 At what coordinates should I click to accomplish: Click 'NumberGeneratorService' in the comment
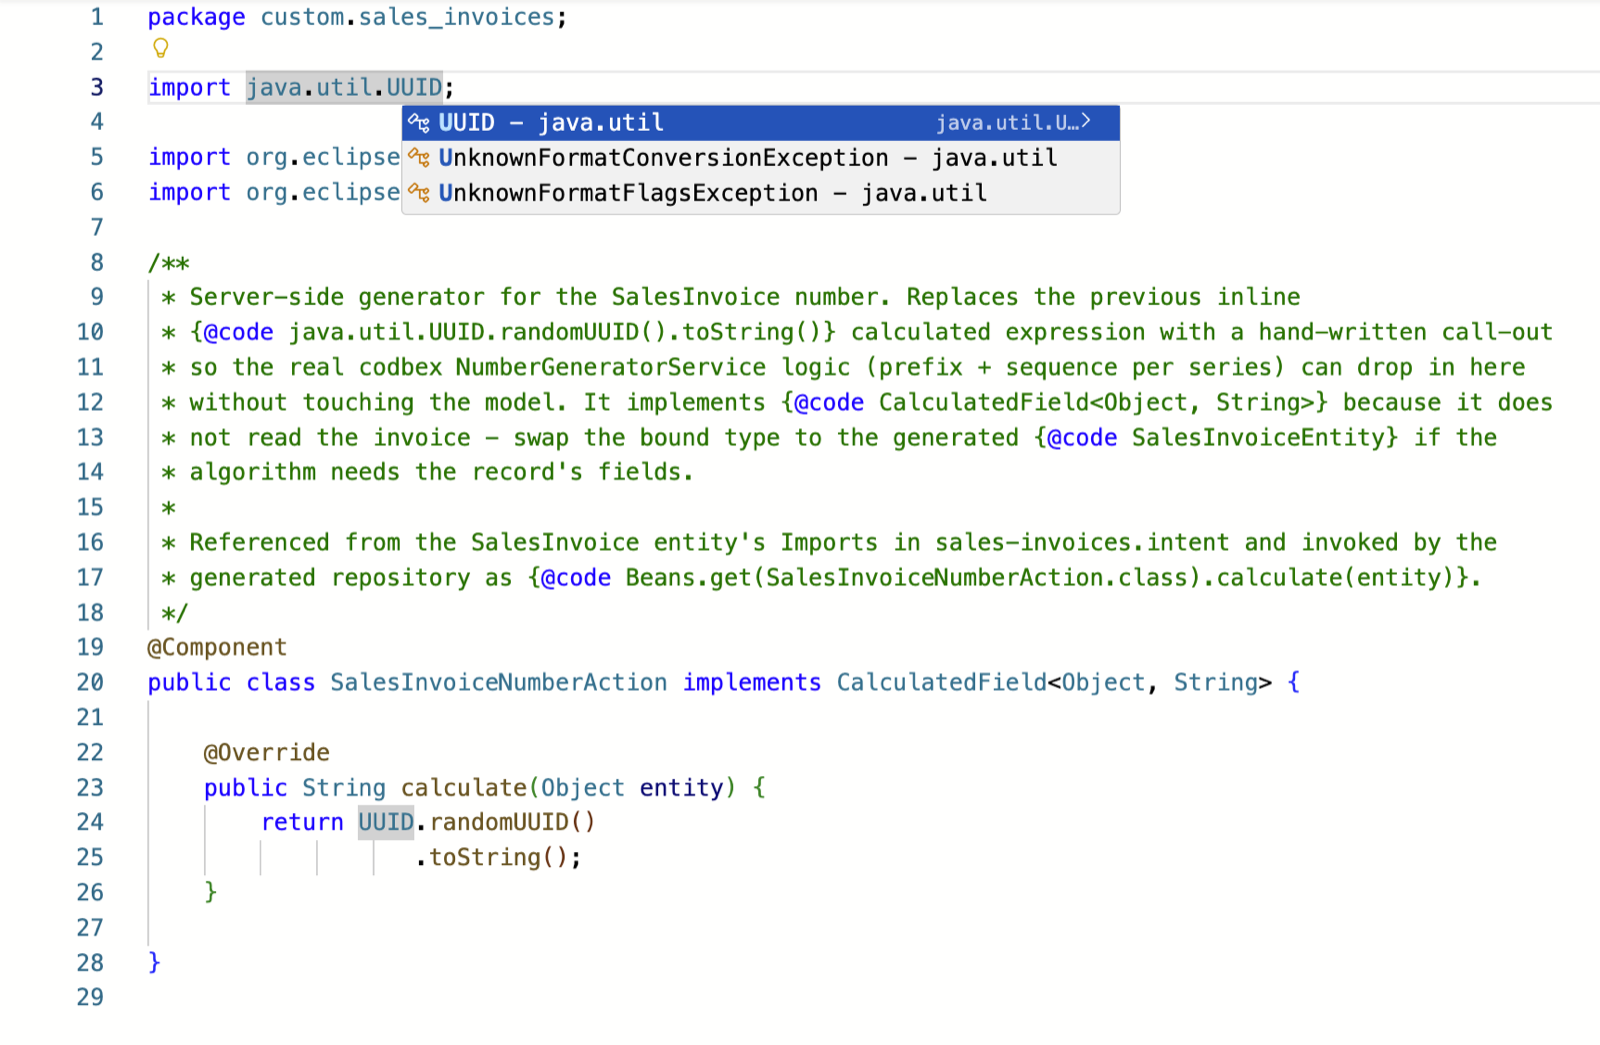tap(611, 367)
